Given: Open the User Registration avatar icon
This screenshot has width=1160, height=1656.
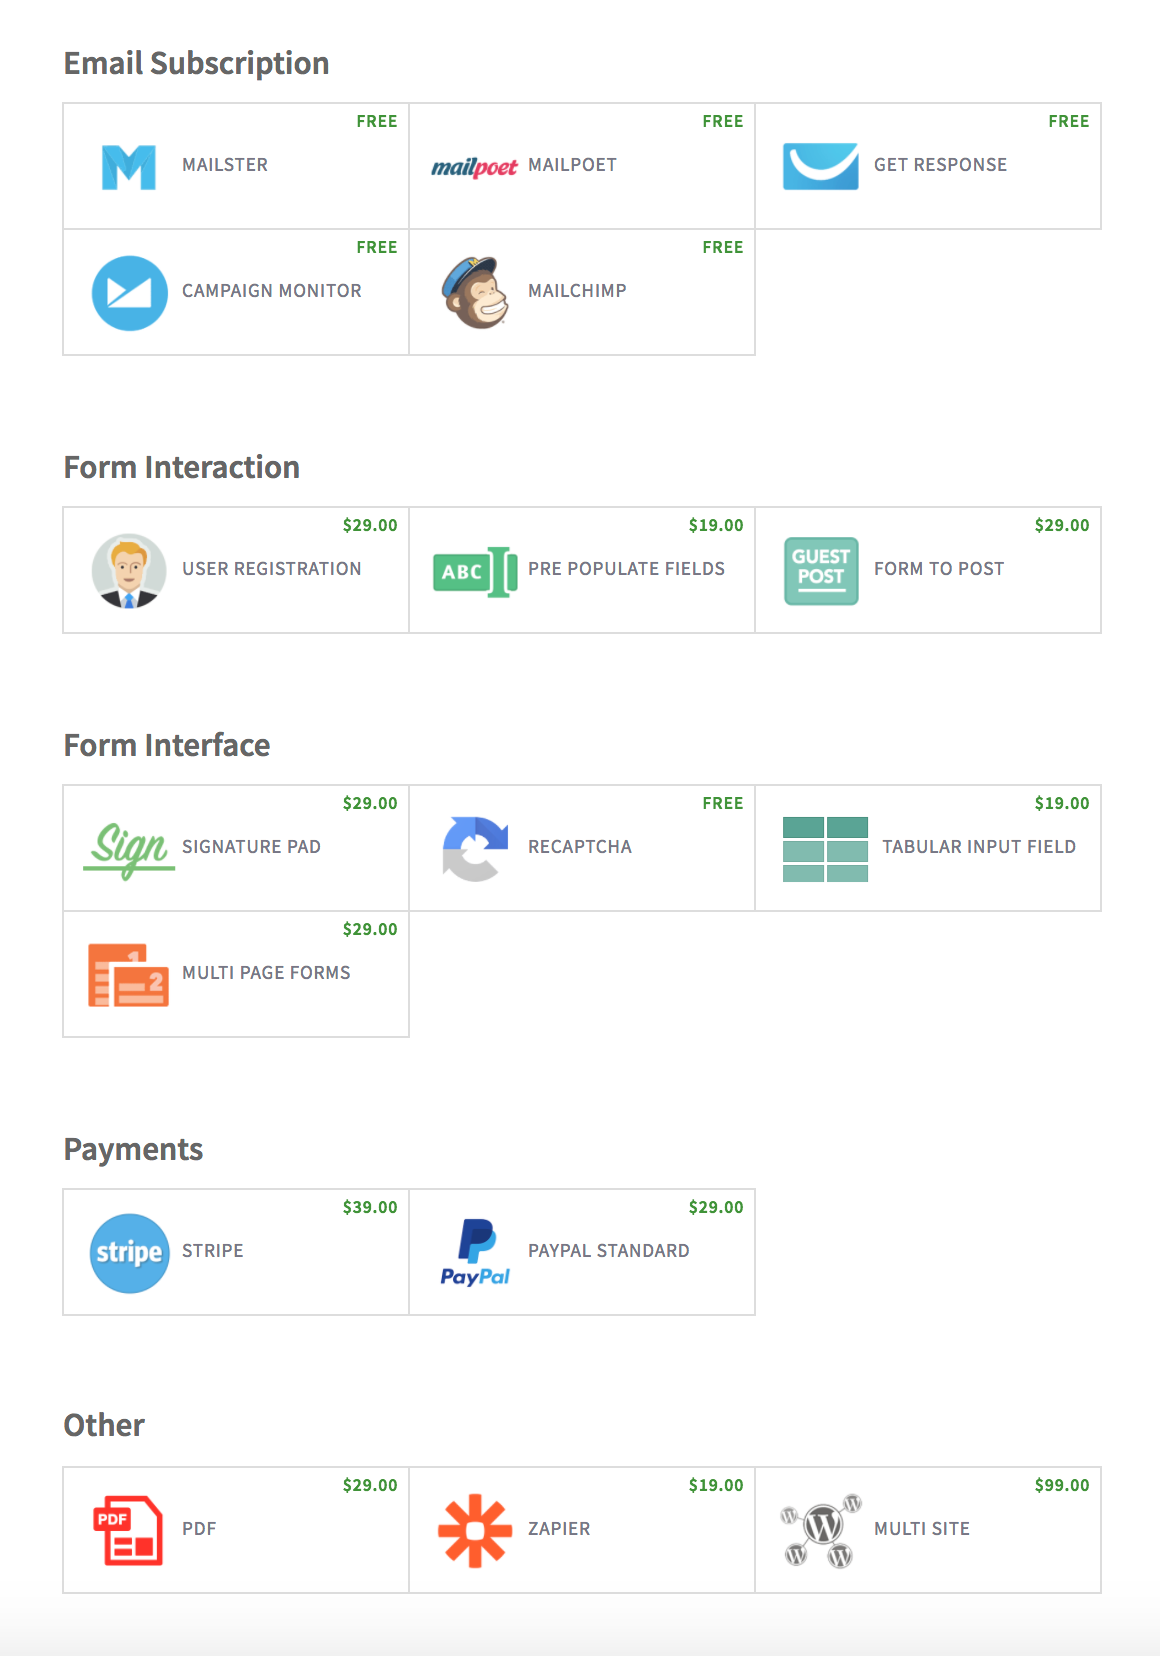Looking at the screenshot, I should [129, 571].
